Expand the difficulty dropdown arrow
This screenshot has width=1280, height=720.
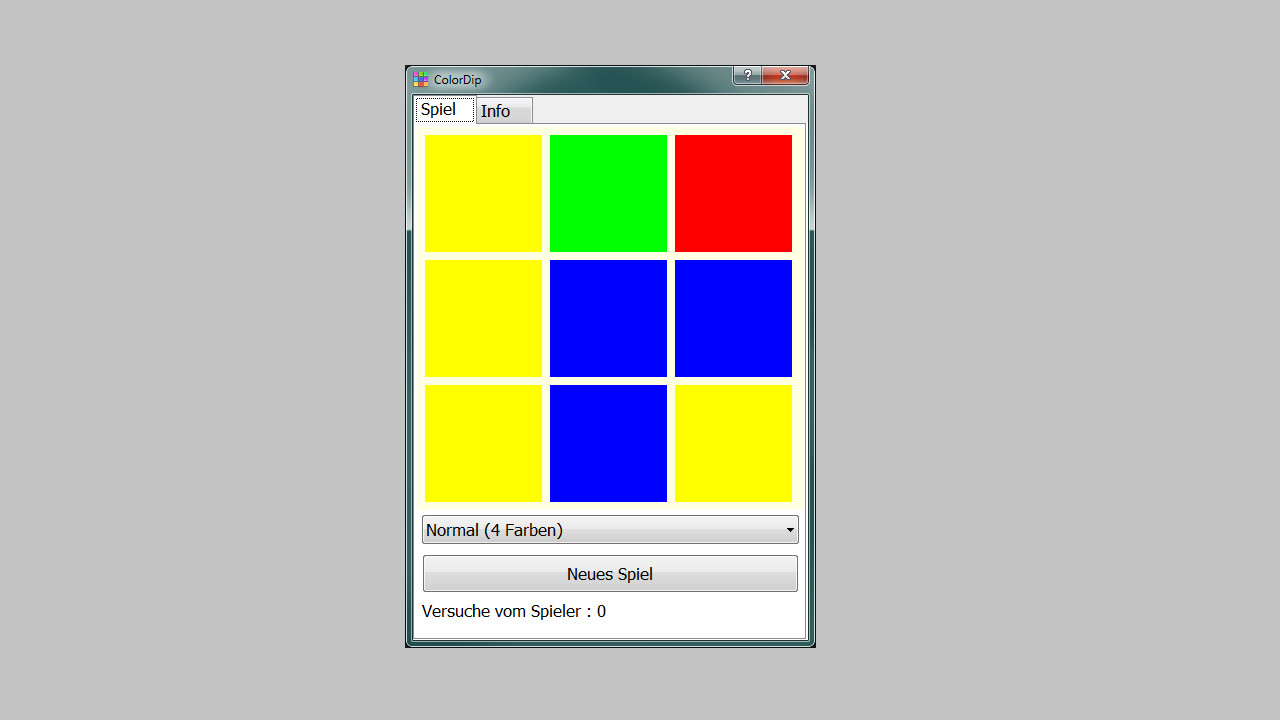790,530
